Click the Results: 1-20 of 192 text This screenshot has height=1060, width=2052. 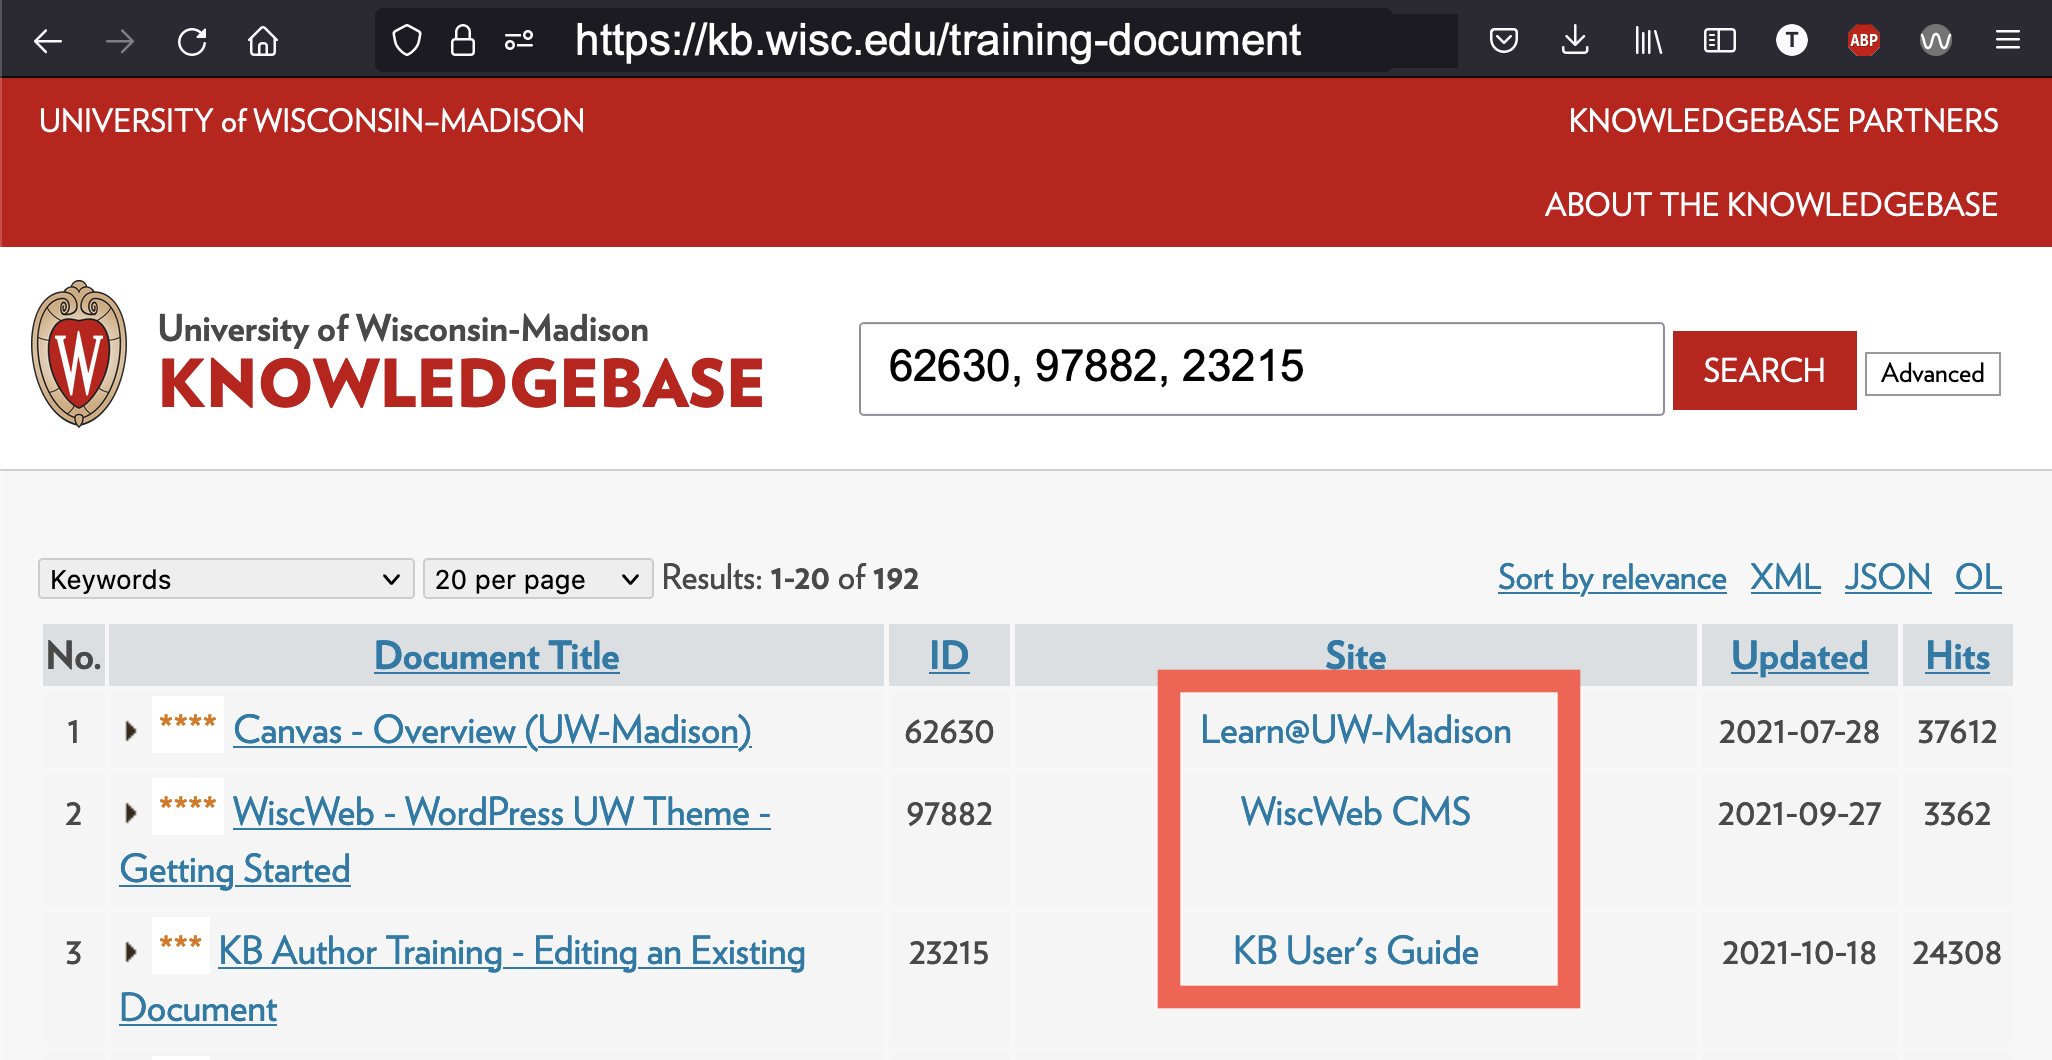click(x=790, y=578)
